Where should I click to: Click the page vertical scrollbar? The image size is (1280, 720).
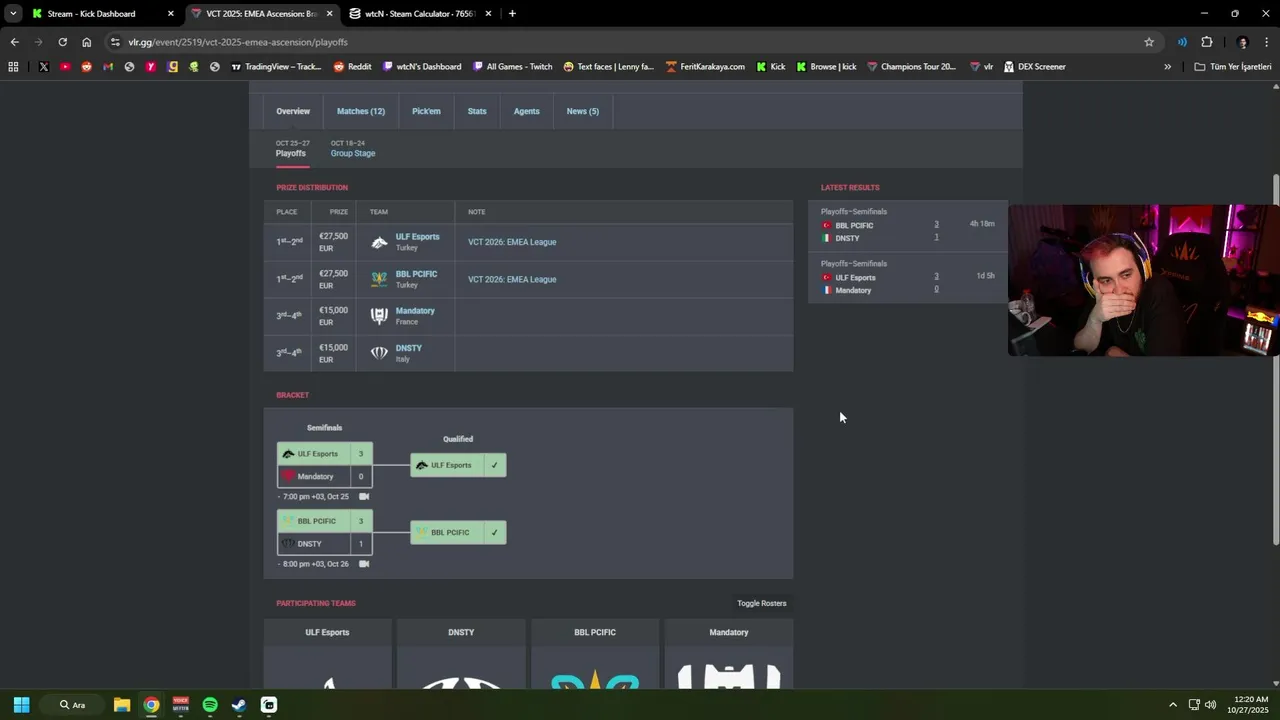[x=1275, y=360]
